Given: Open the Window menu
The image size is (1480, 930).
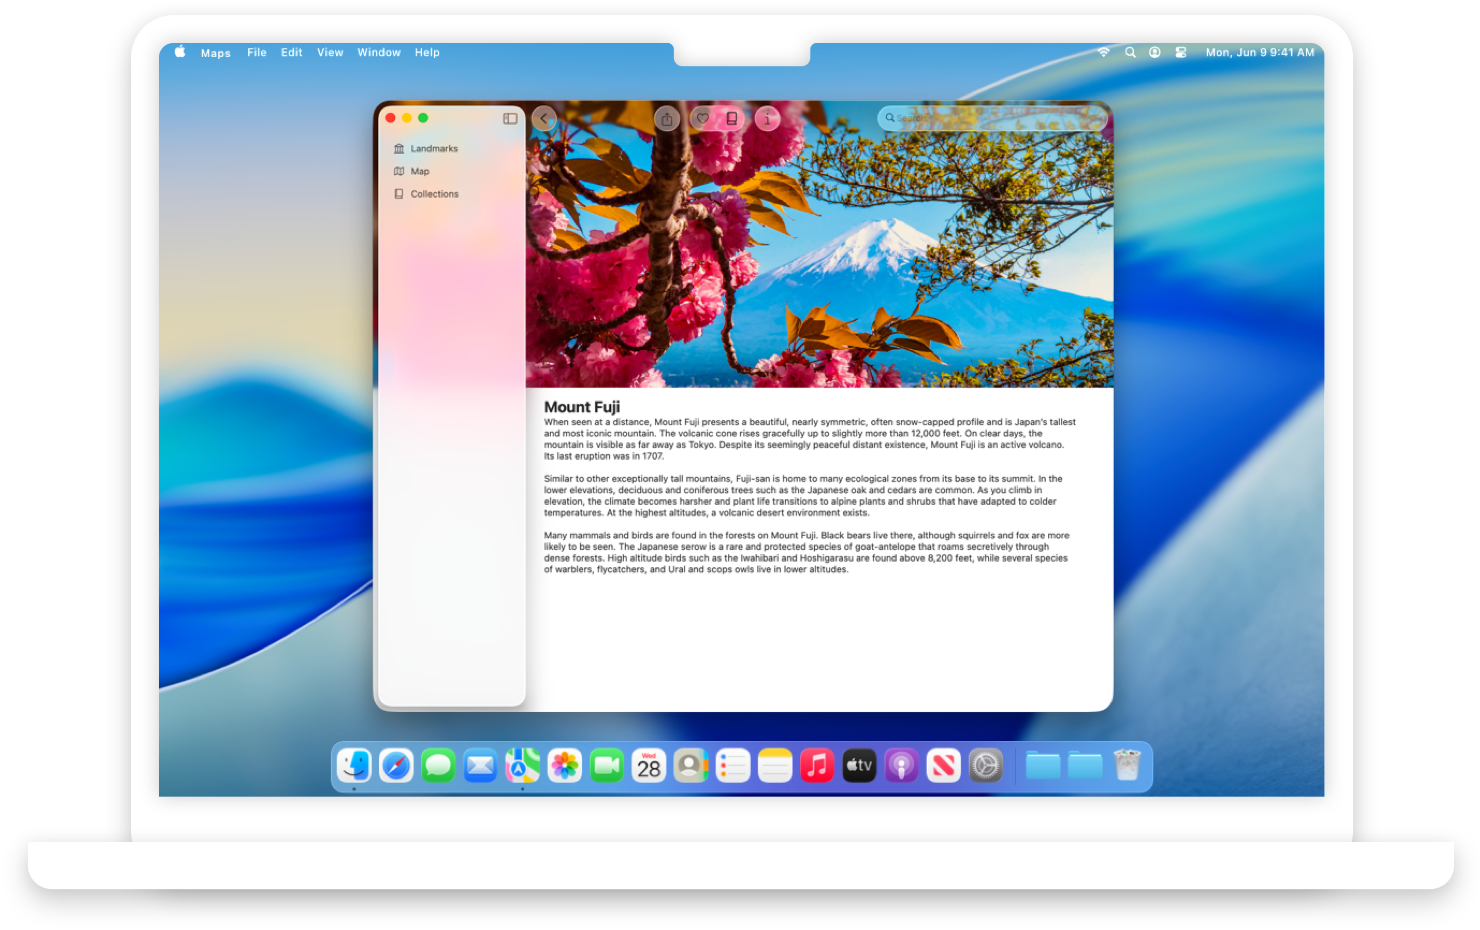Looking at the screenshot, I should tap(379, 53).
